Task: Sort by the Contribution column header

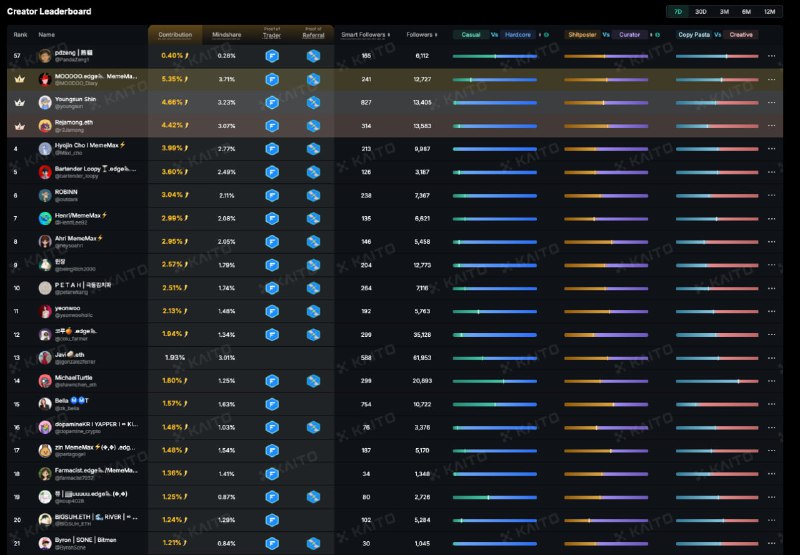Action: [x=176, y=35]
